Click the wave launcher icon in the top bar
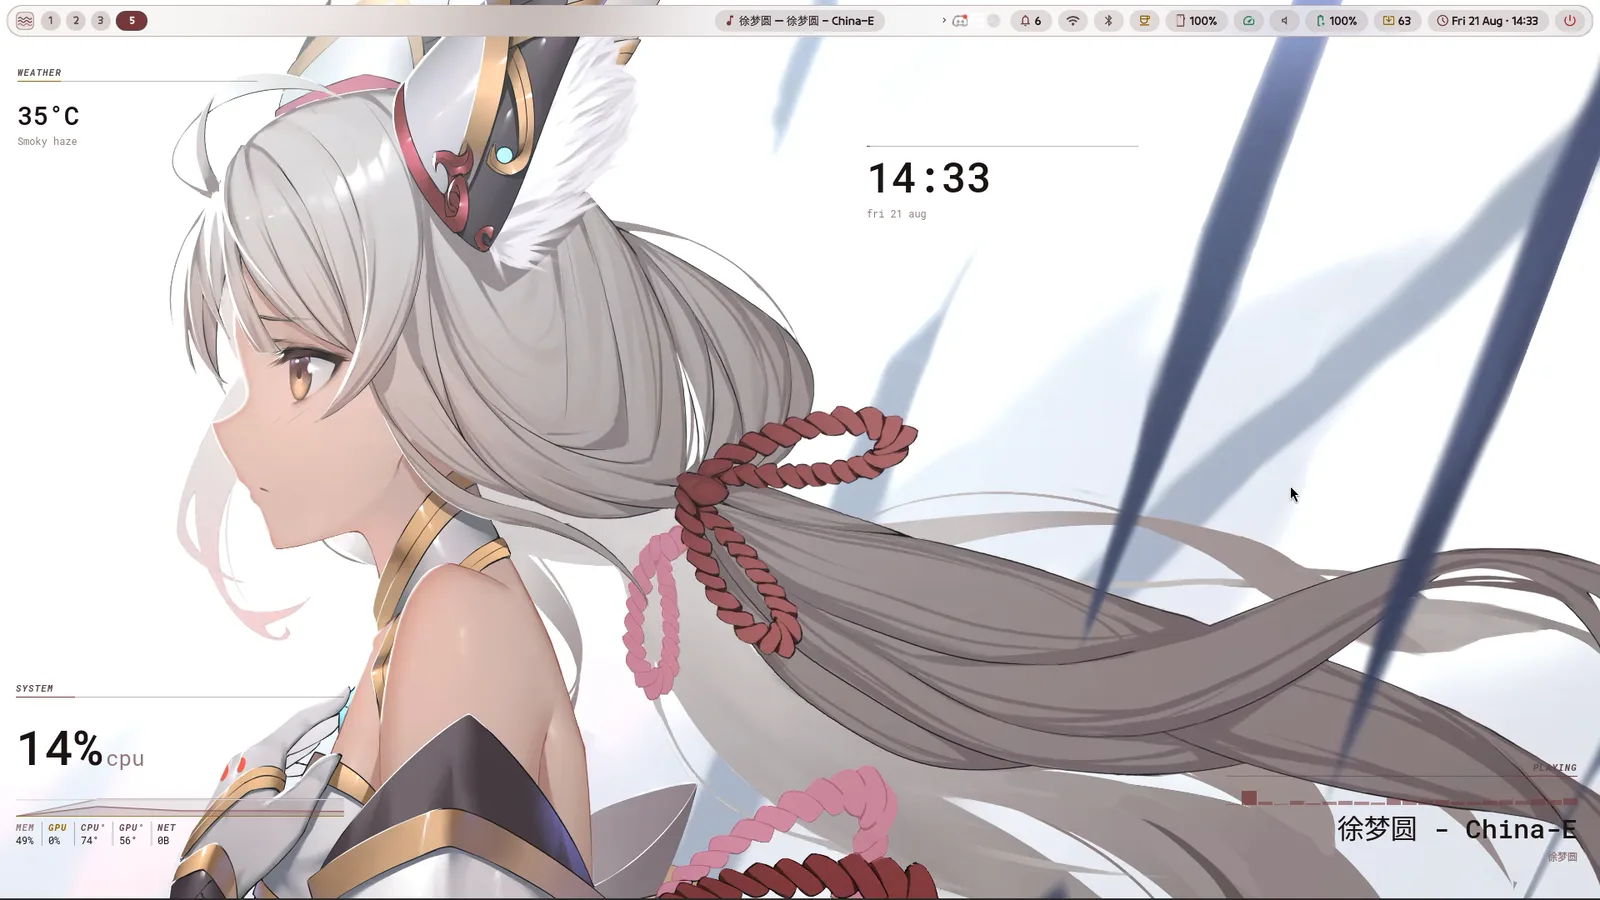Viewport: 1600px width, 900px height. [25, 20]
